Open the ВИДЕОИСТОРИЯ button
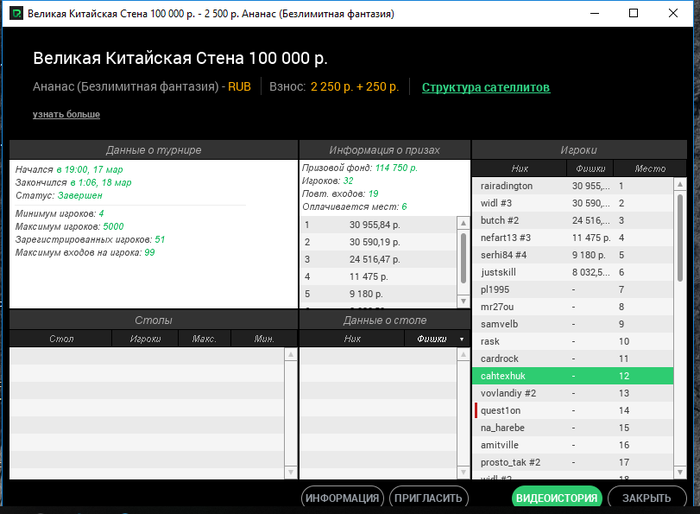 pyautogui.click(x=557, y=497)
